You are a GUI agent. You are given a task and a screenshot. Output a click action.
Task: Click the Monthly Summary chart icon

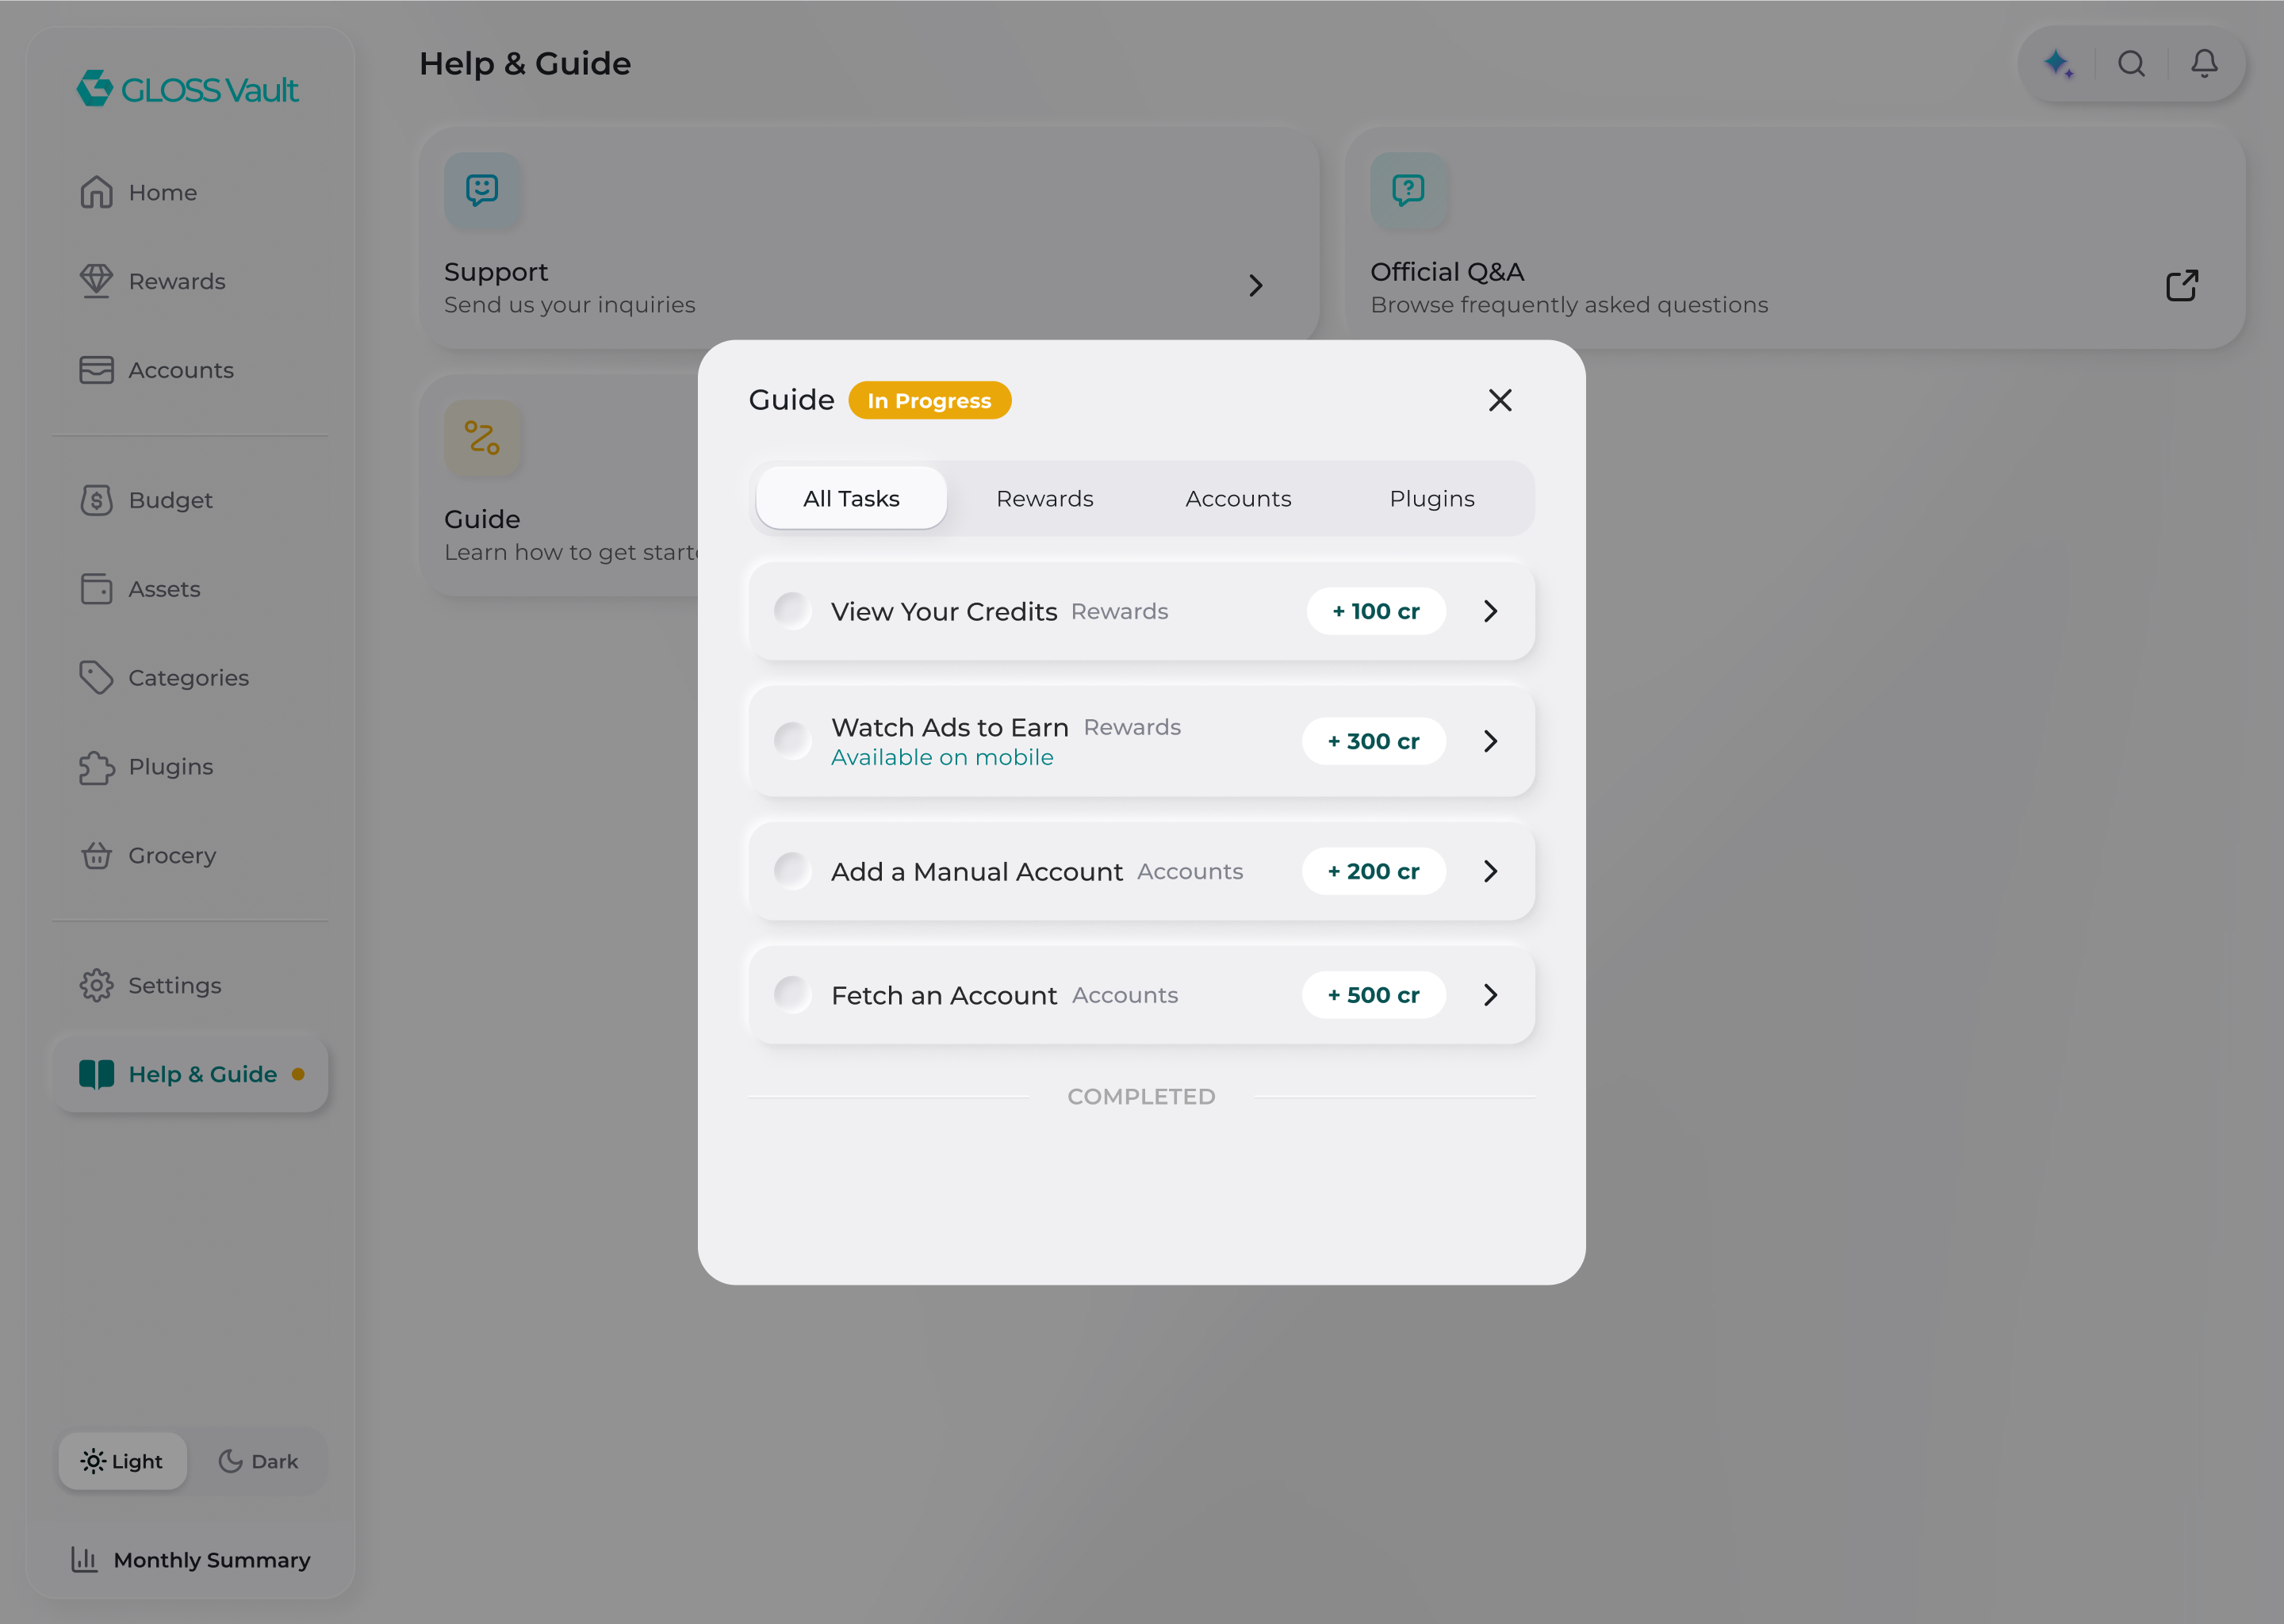(84, 1559)
